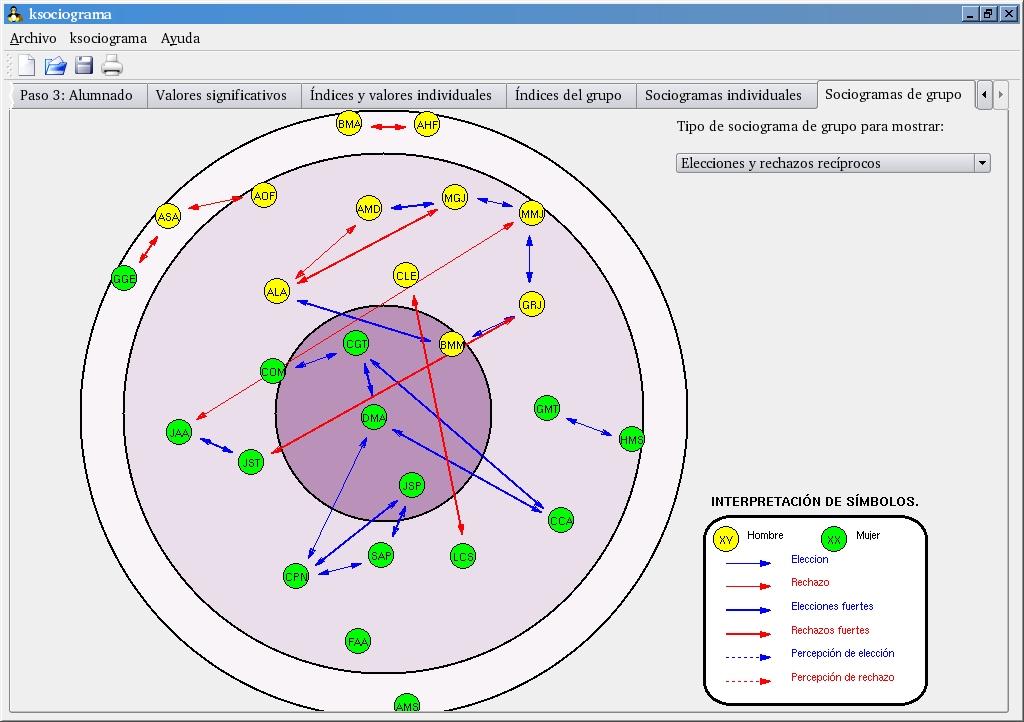Click the Percepción de rechazo legend label
The image size is (1024, 722).
click(842, 678)
